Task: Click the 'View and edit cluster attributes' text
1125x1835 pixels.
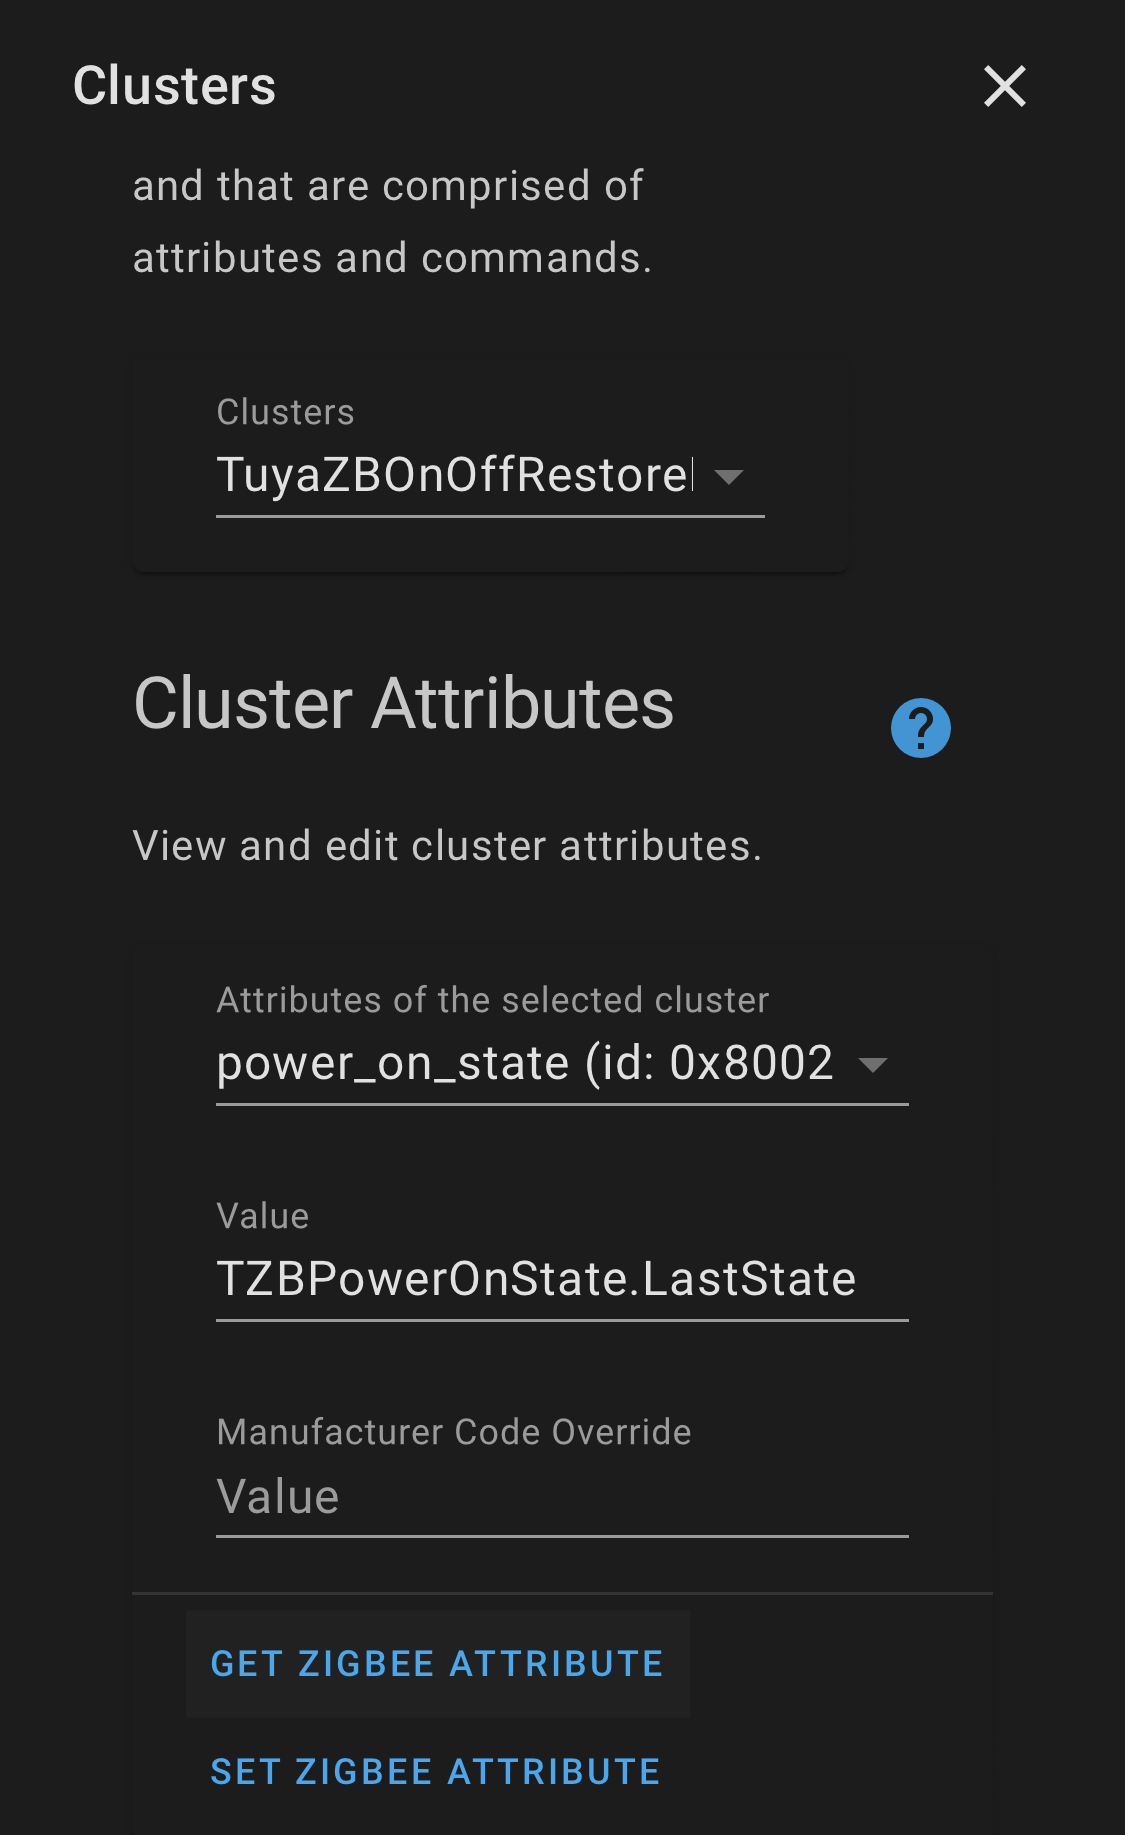Action: [447, 846]
